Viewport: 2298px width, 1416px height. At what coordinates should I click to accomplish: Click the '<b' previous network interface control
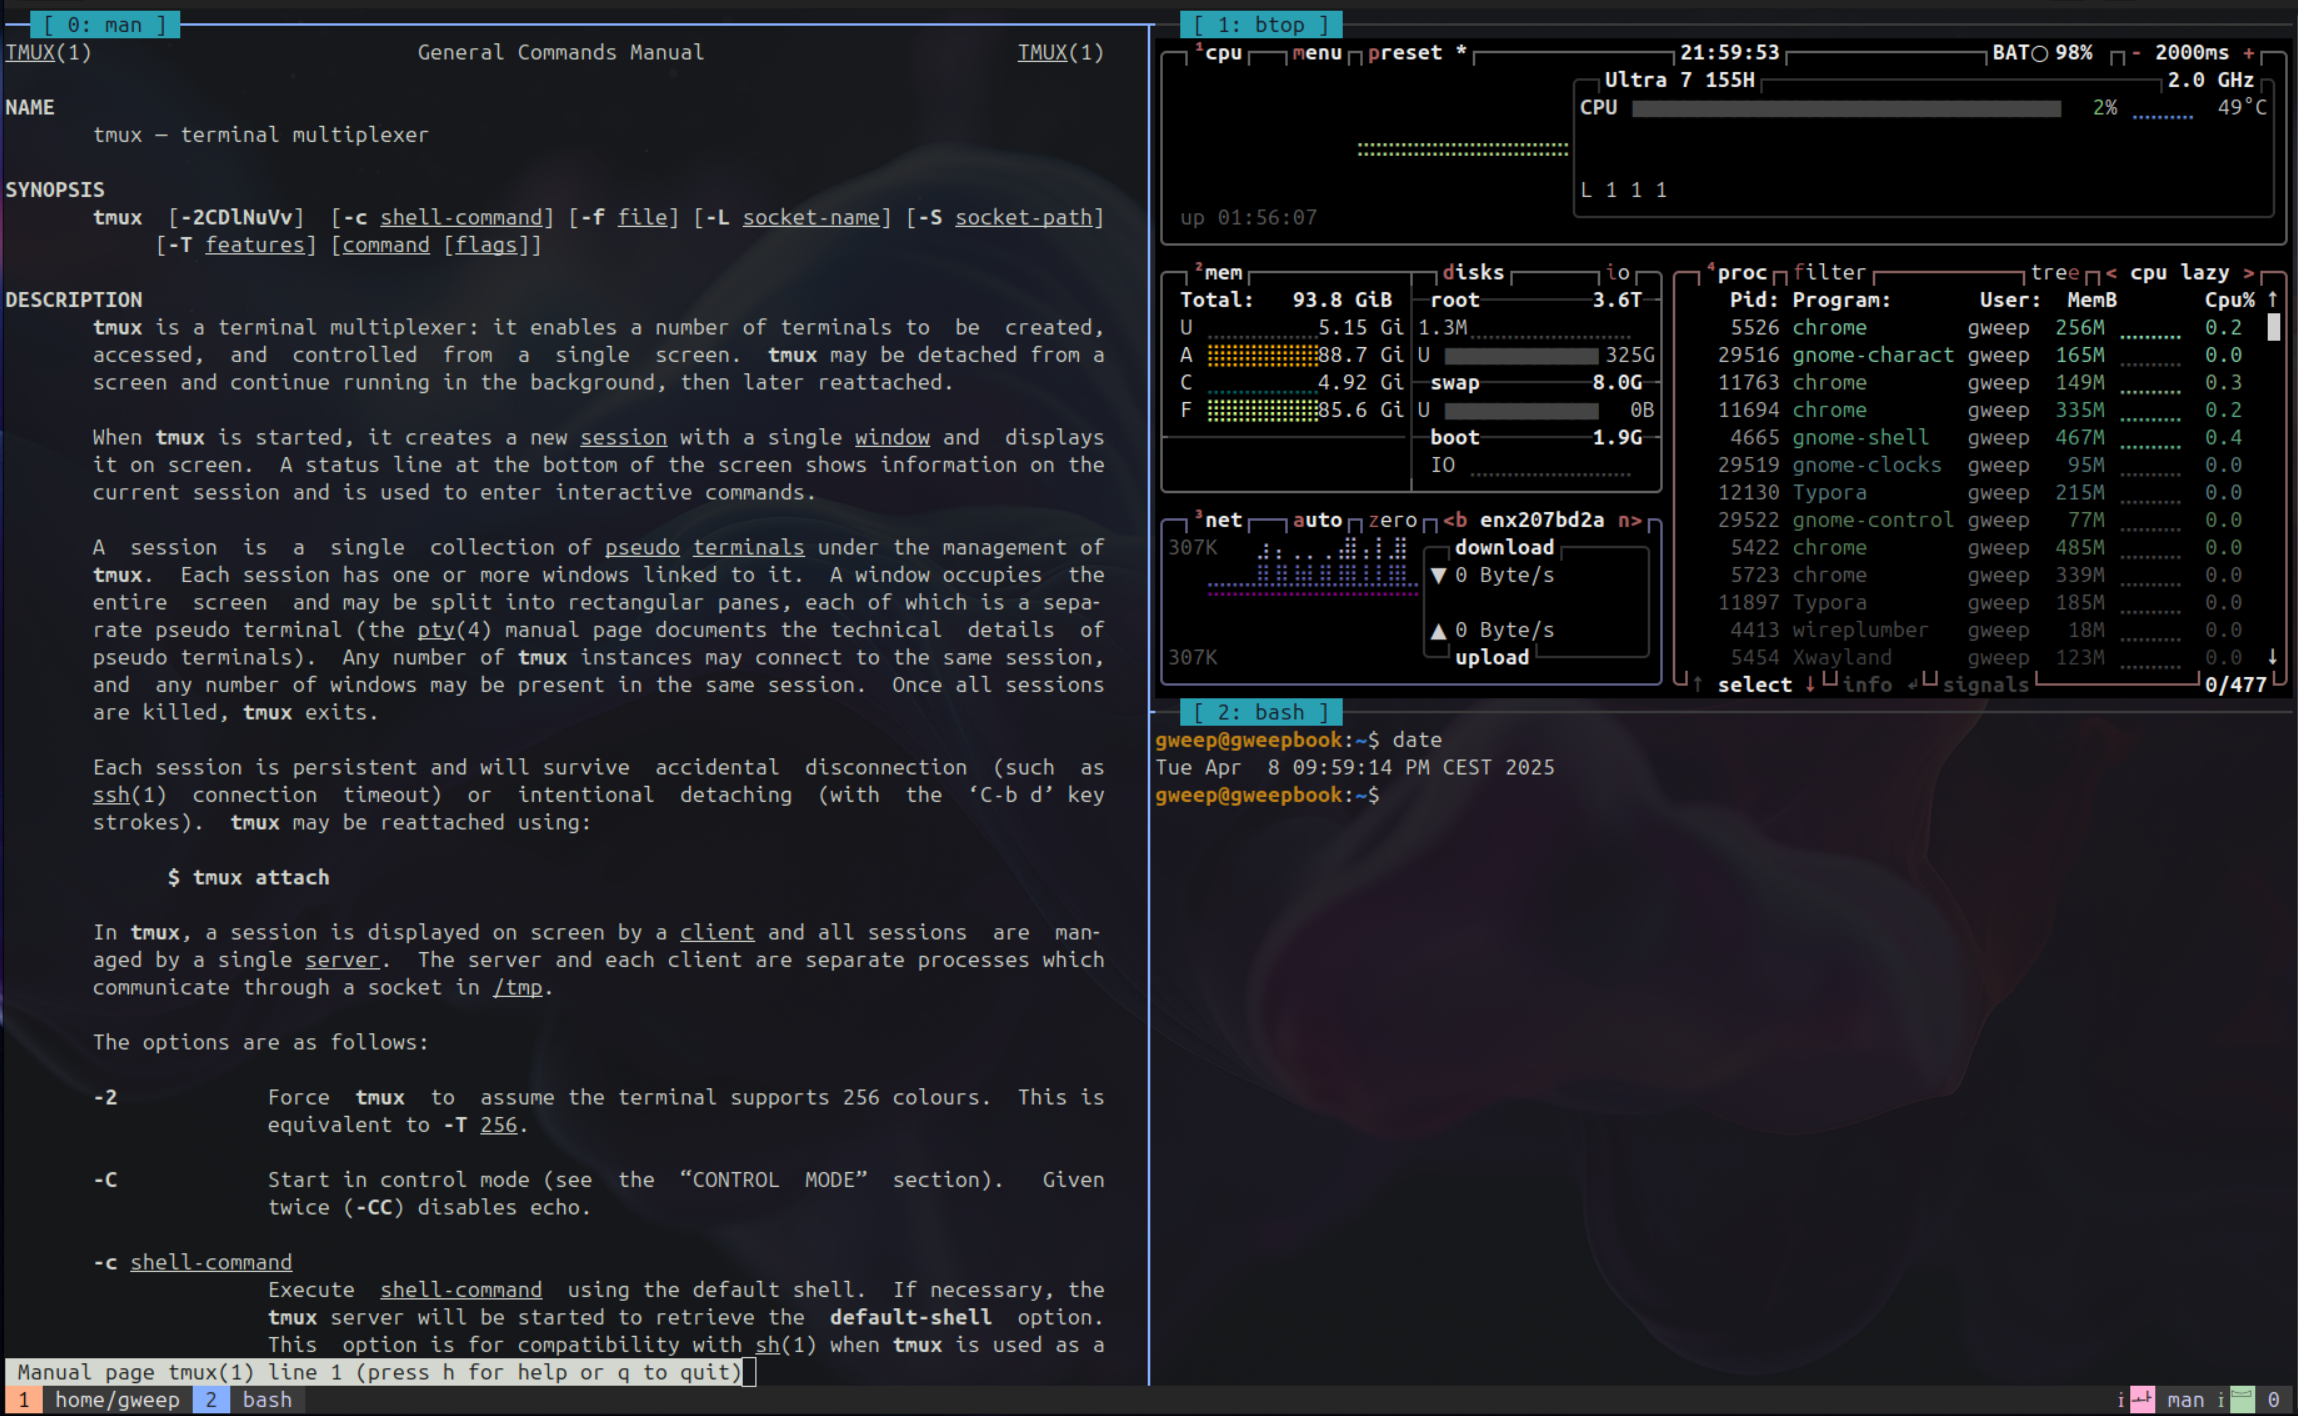click(1455, 520)
